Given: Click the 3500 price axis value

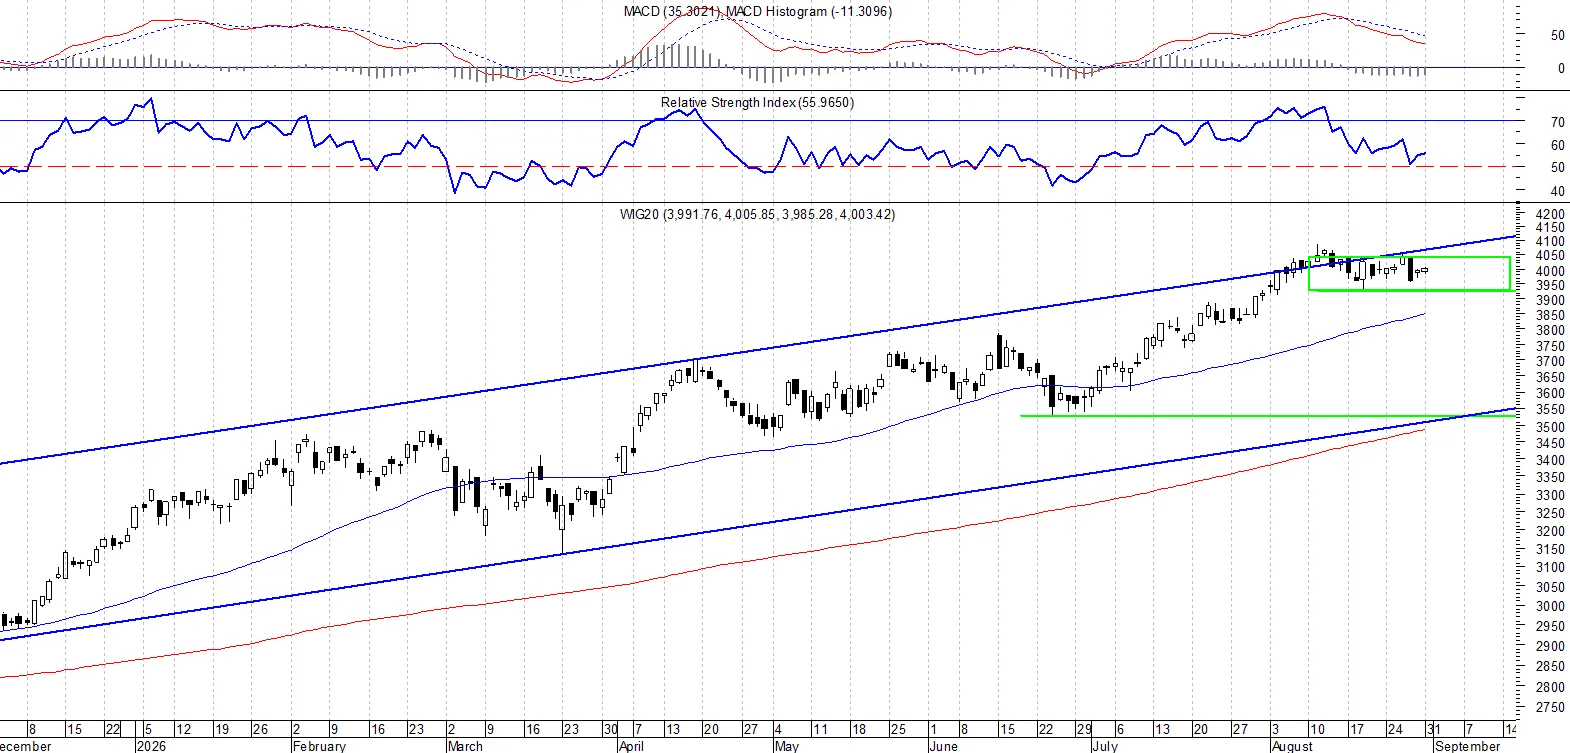Looking at the screenshot, I should pos(1550,427).
